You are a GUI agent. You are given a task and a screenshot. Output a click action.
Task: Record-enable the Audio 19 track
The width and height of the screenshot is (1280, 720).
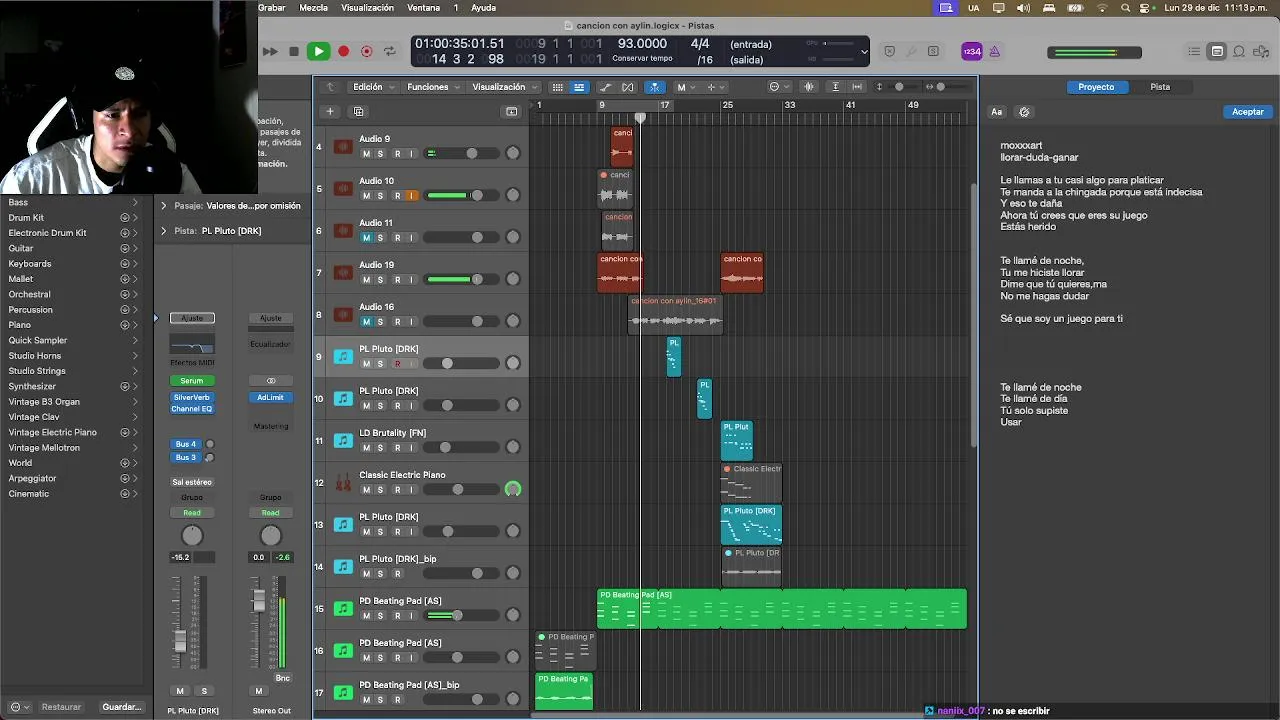click(397, 280)
